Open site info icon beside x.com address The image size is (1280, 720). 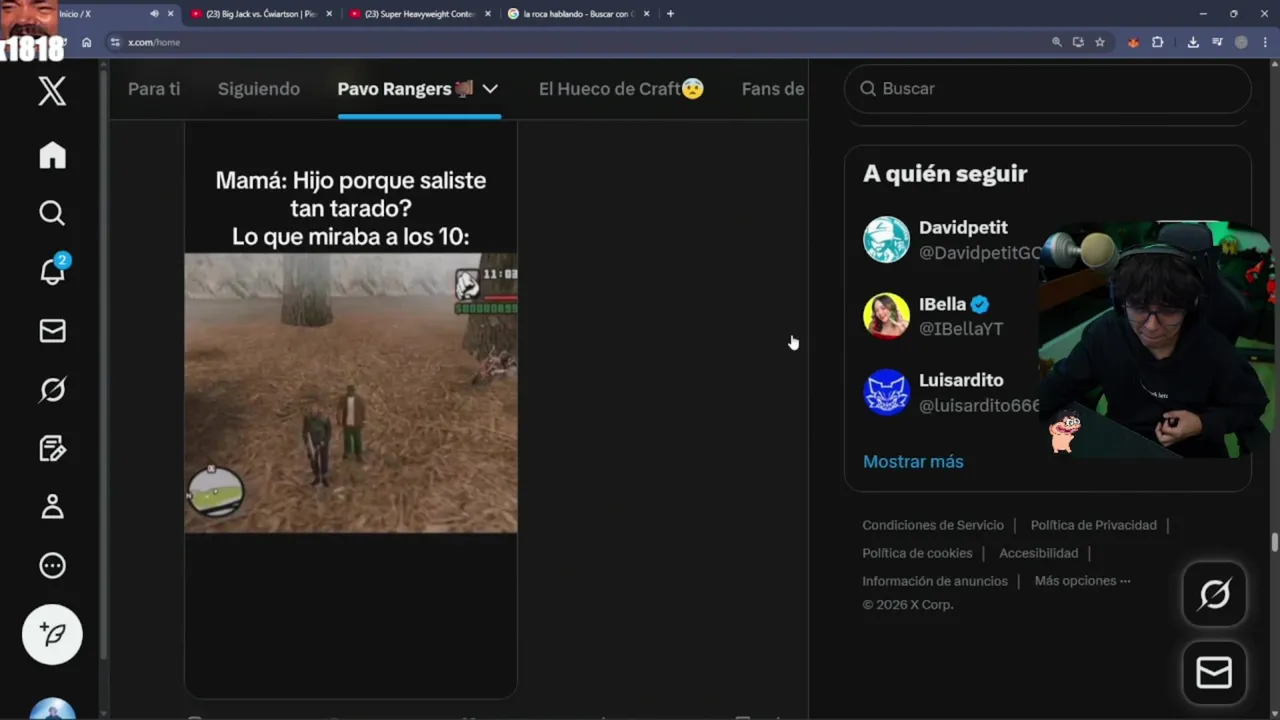115,42
